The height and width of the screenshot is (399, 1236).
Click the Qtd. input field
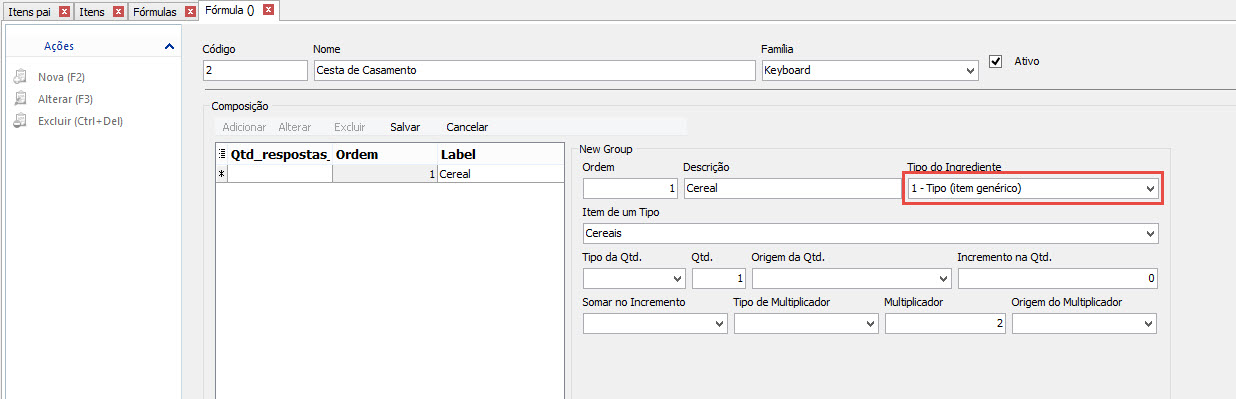tap(719, 278)
